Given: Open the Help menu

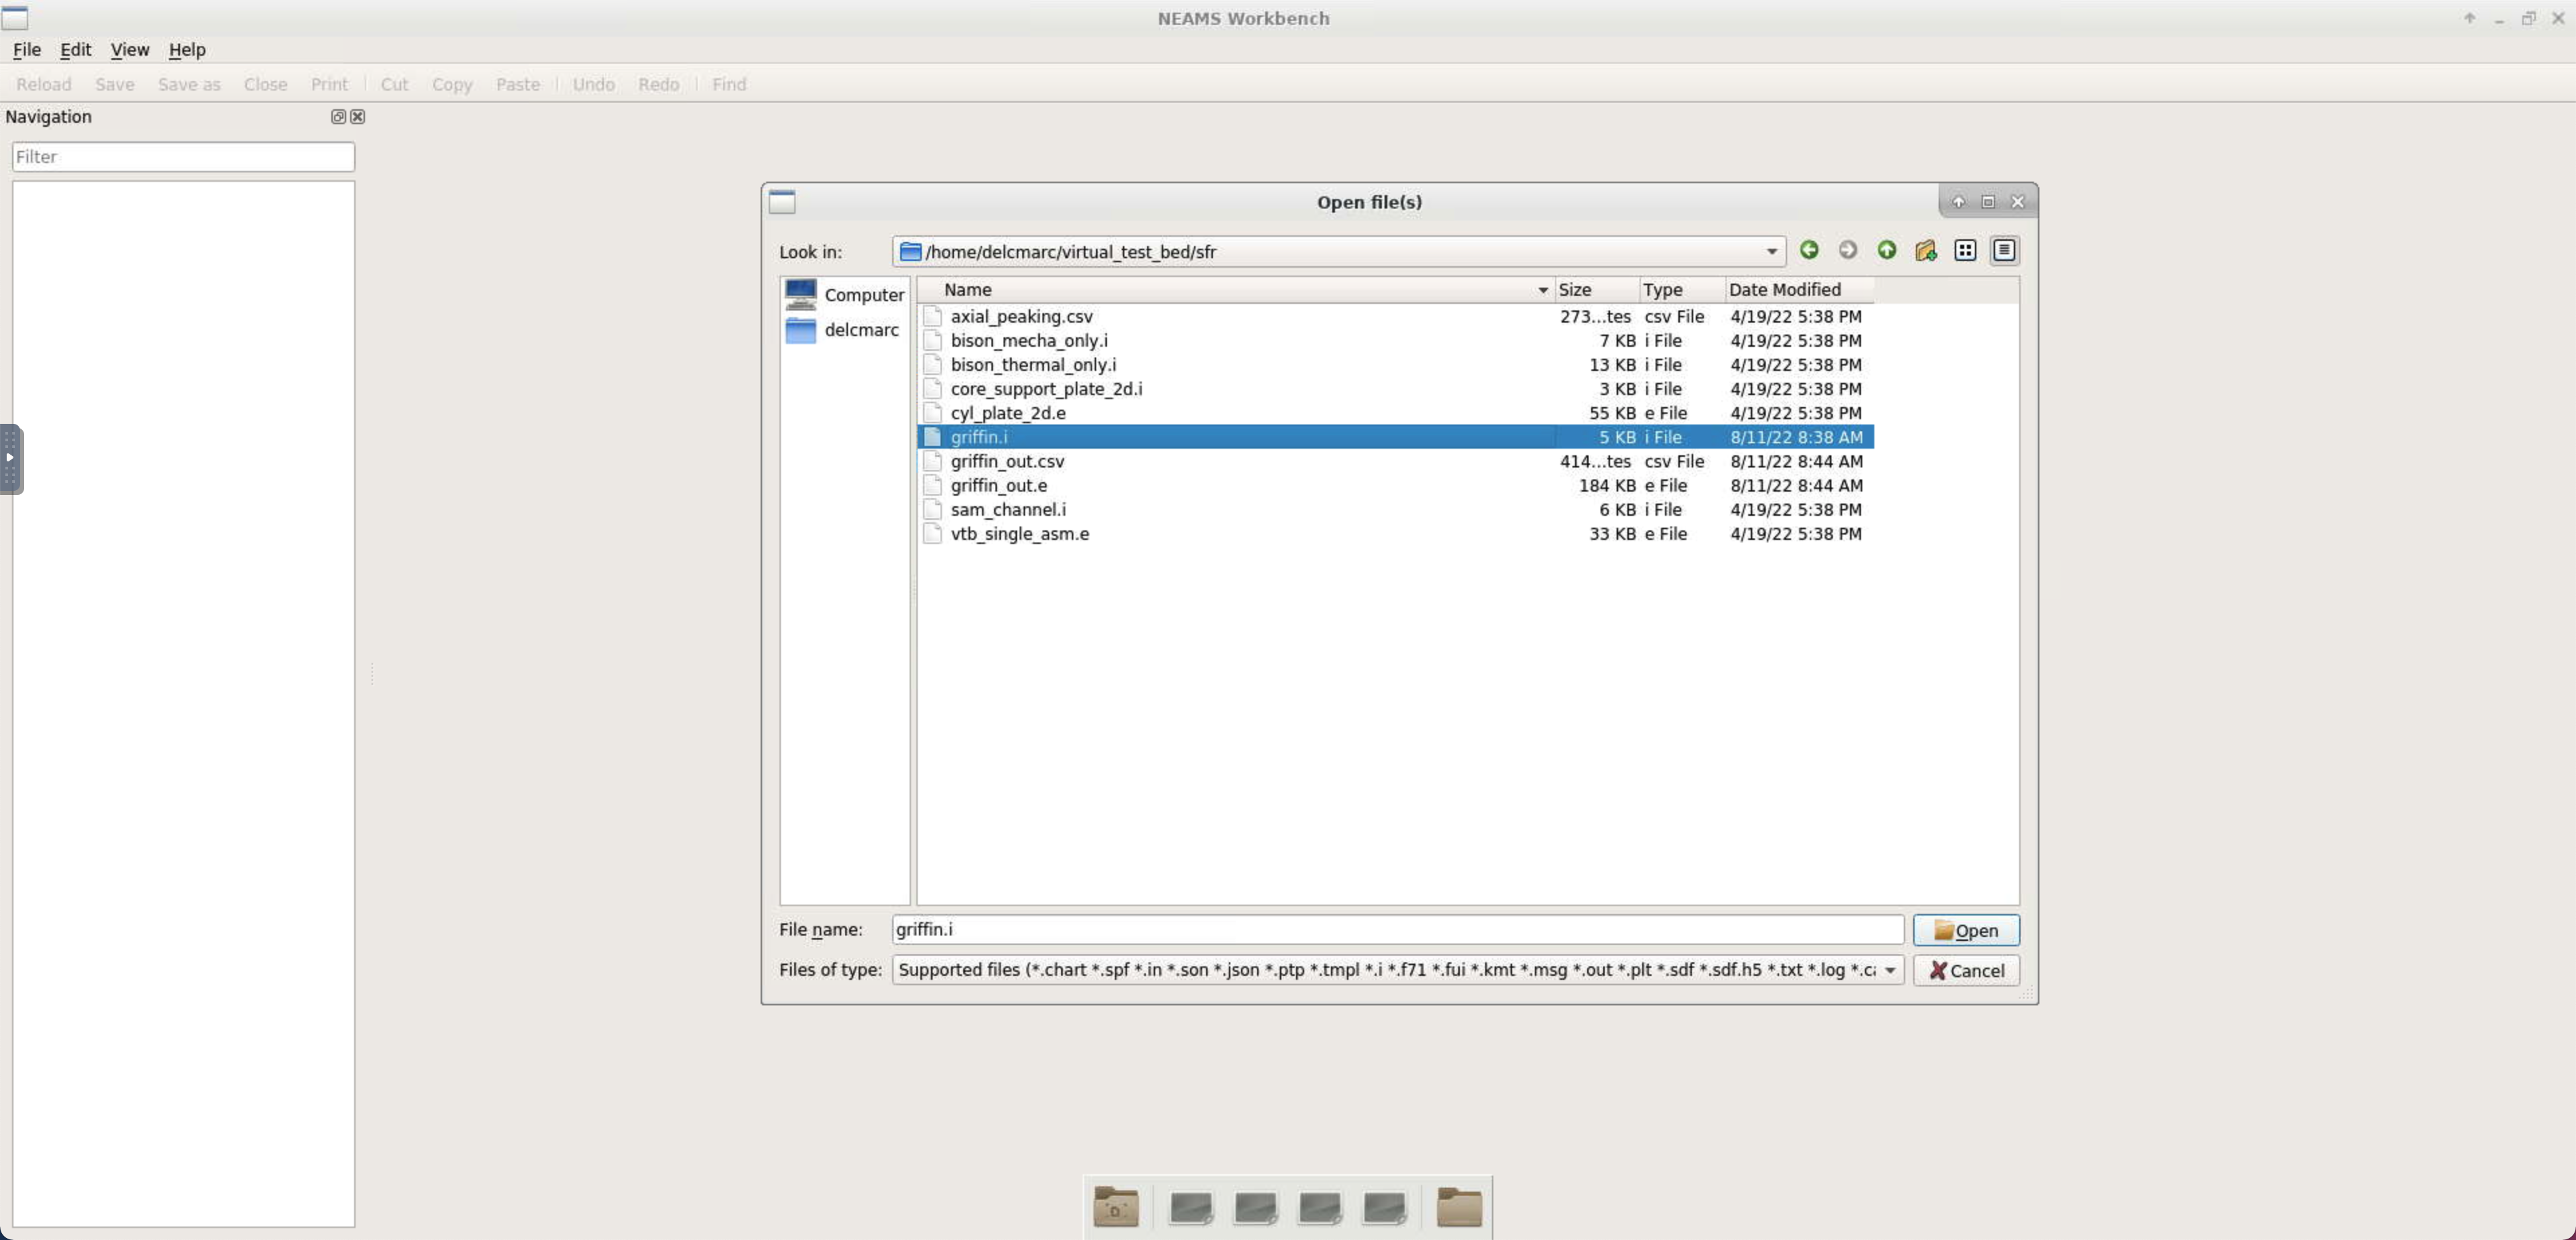Looking at the screenshot, I should tap(187, 50).
